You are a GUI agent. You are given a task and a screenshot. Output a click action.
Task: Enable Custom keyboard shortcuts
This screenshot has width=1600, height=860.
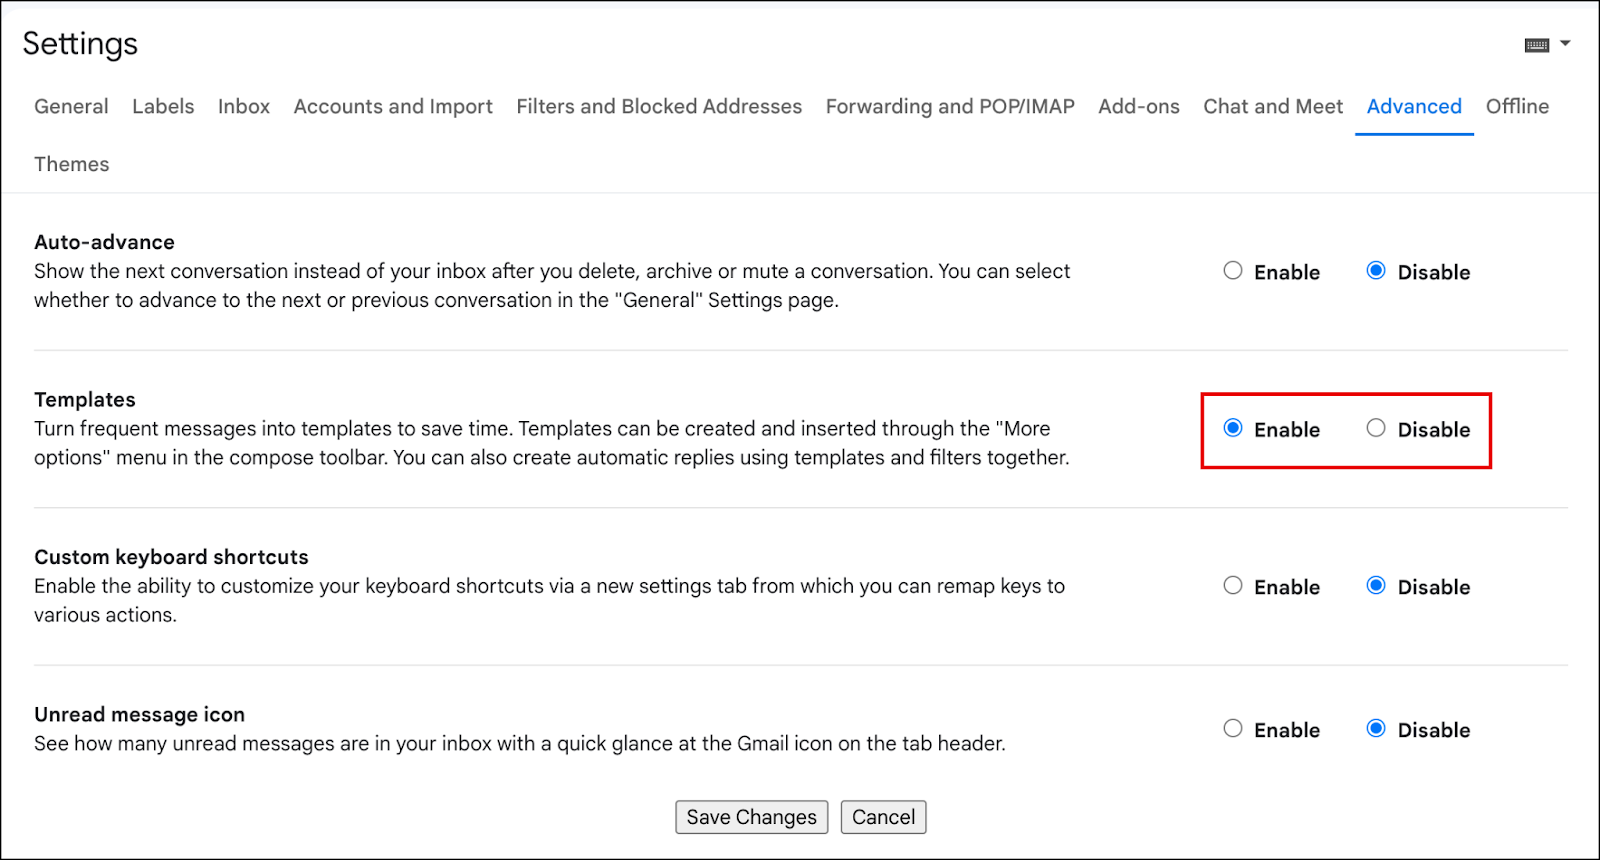click(x=1233, y=586)
